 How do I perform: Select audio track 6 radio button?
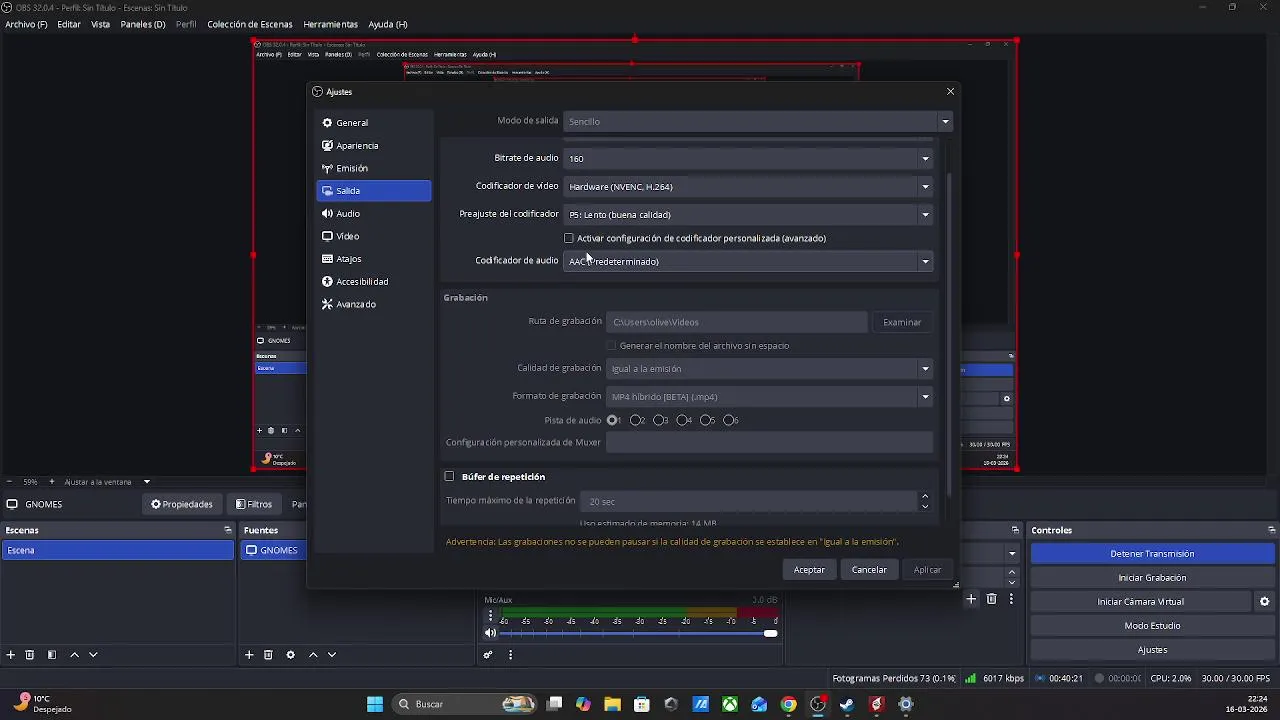(728, 420)
